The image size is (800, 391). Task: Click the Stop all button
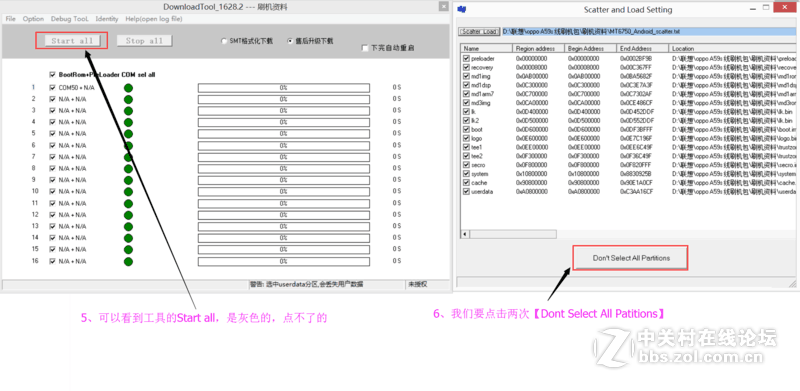(x=144, y=41)
